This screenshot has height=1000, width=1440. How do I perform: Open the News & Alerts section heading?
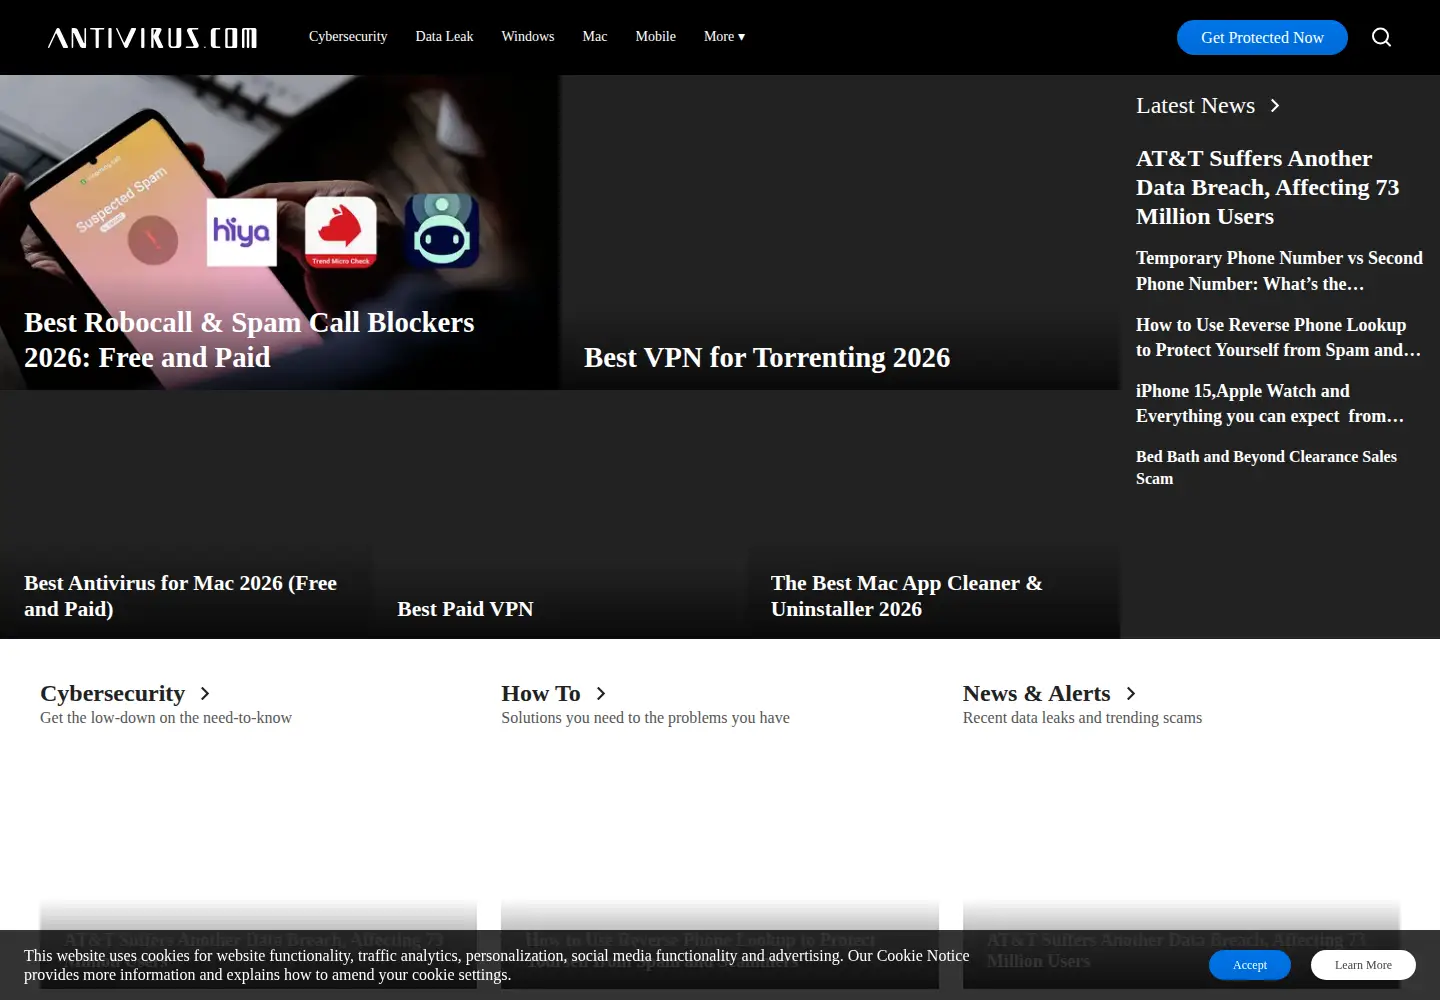coord(1036,693)
